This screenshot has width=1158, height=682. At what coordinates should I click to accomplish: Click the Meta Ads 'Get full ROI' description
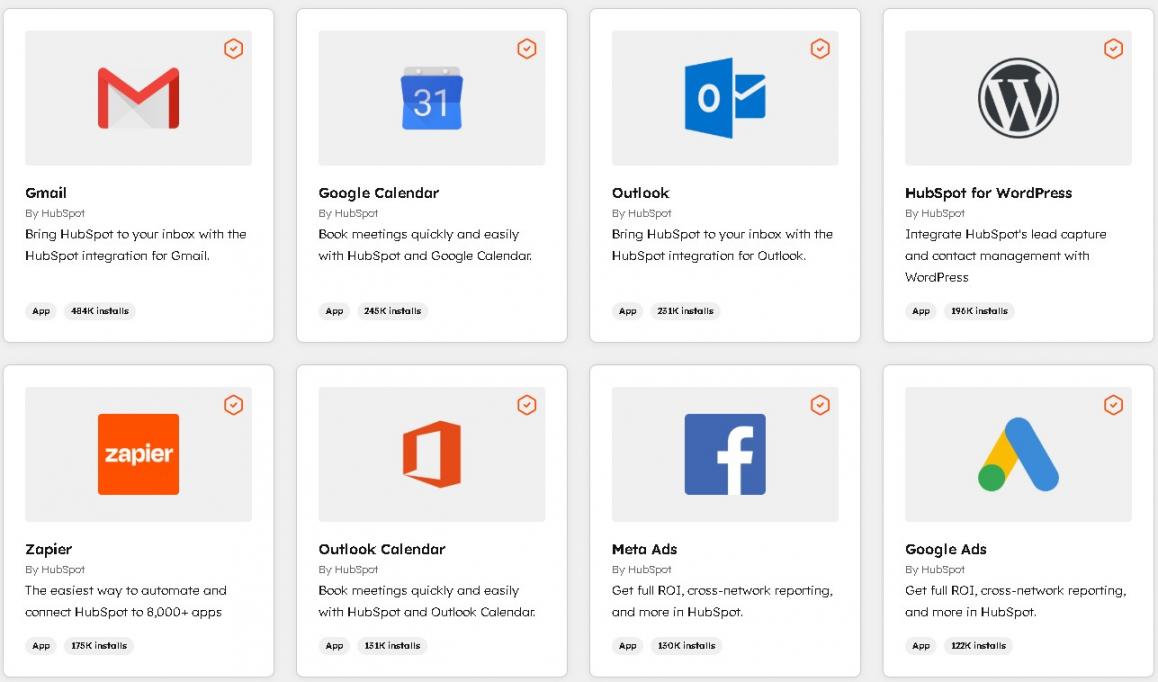tap(722, 601)
